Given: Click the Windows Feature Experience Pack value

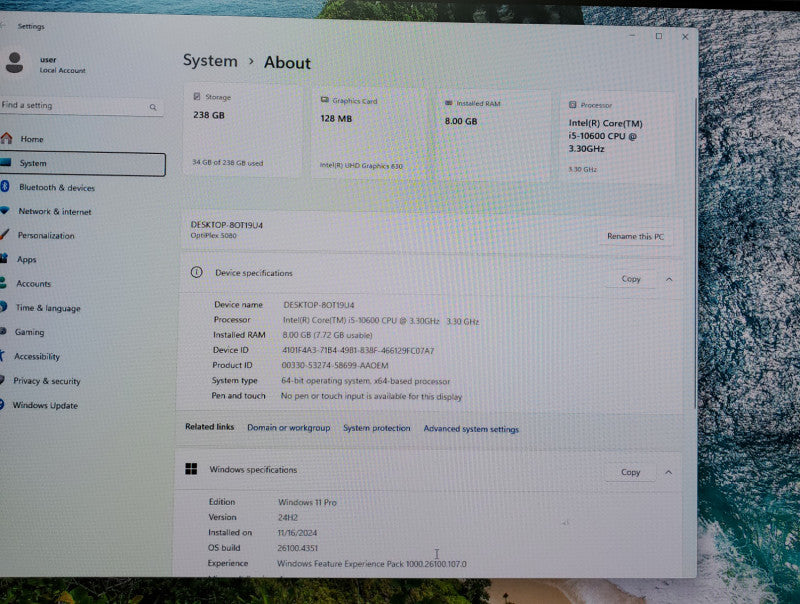Looking at the screenshot, I should [x=371, y=564].
